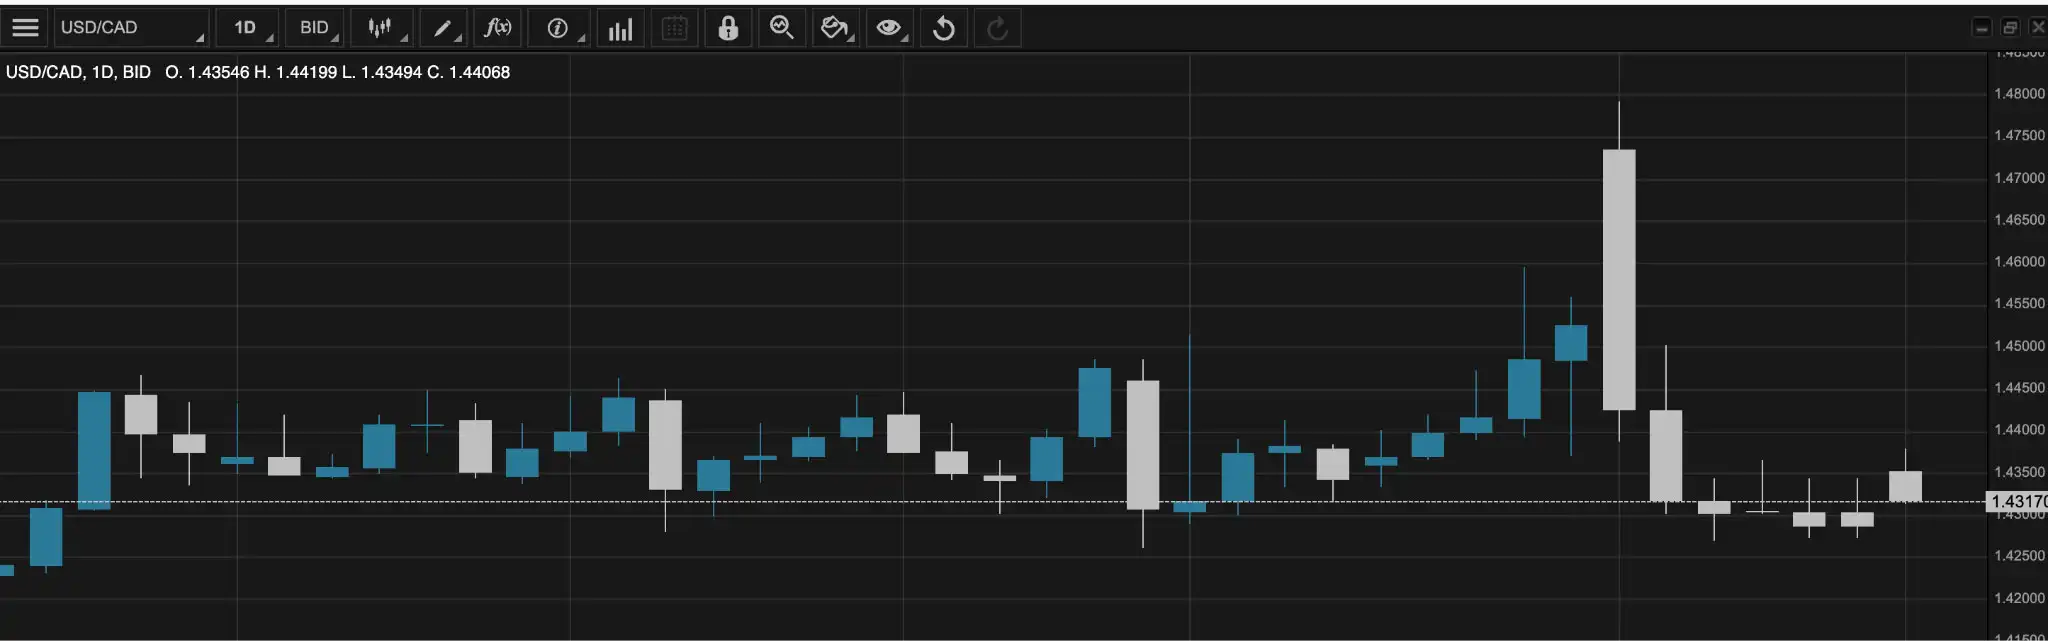Click the current price label 1.4317
Image resolution: width=2048 pixels, height=641 pixels.
coord(2016,501)
